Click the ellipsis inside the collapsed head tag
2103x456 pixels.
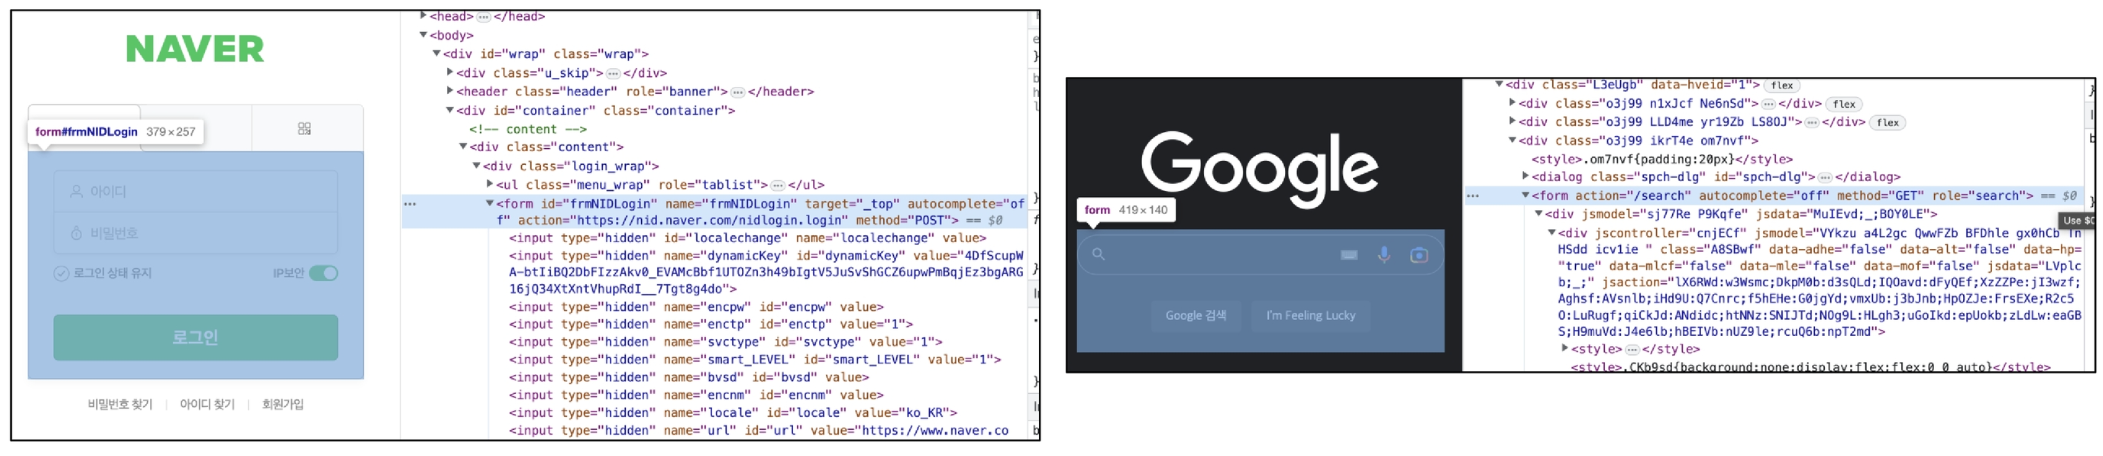483,17
